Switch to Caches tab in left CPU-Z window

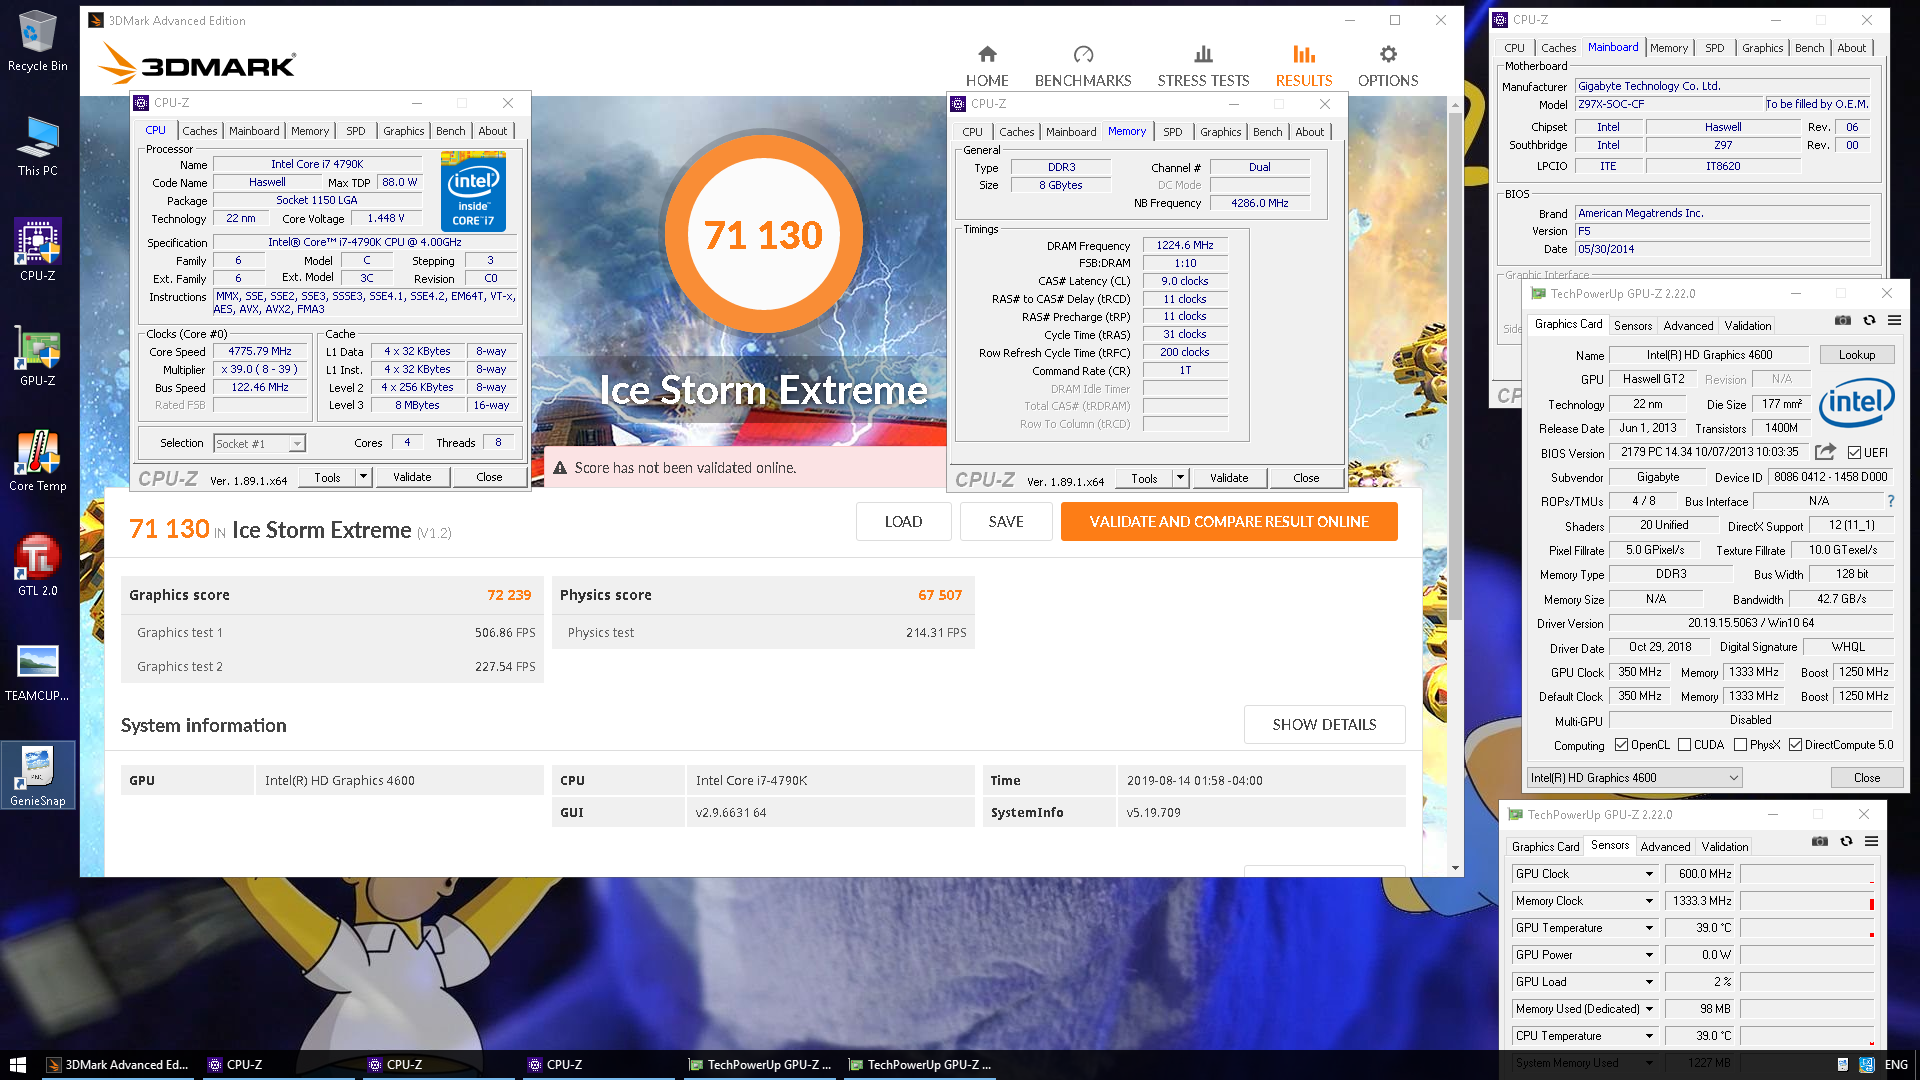point(199,131)
